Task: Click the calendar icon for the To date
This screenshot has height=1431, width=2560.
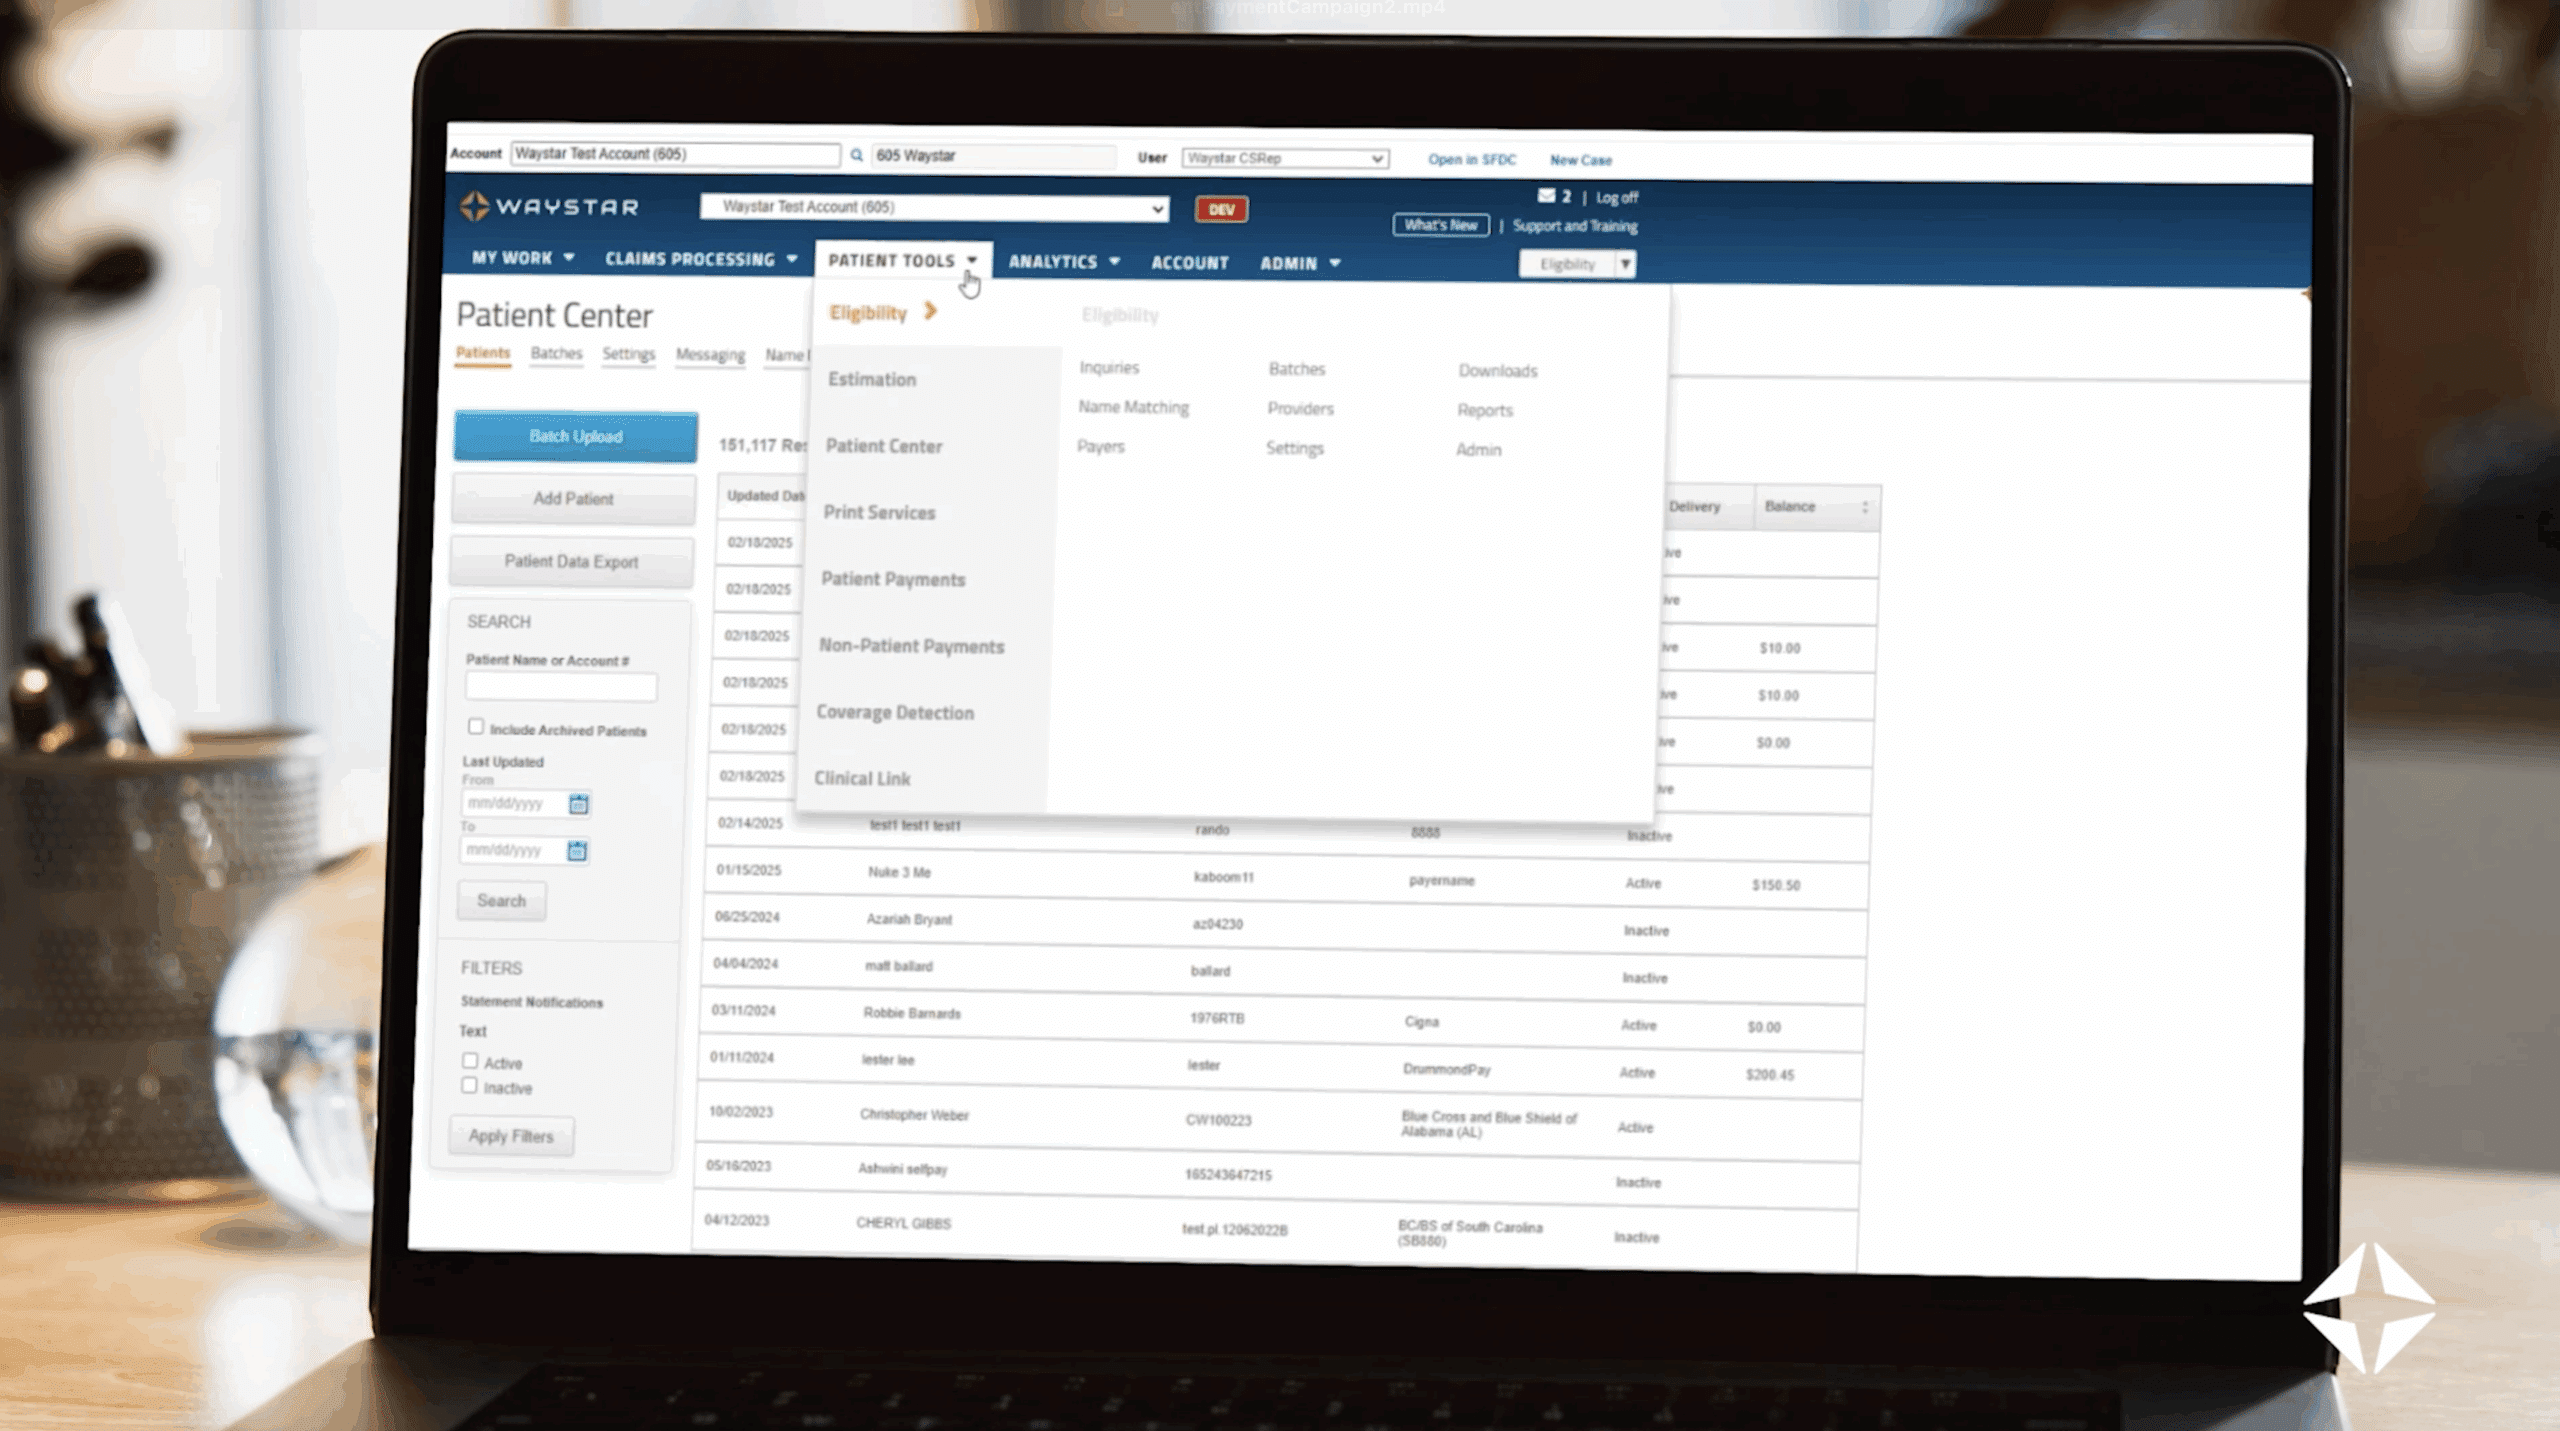Action: pyautogui.click(x=578, y=850)
